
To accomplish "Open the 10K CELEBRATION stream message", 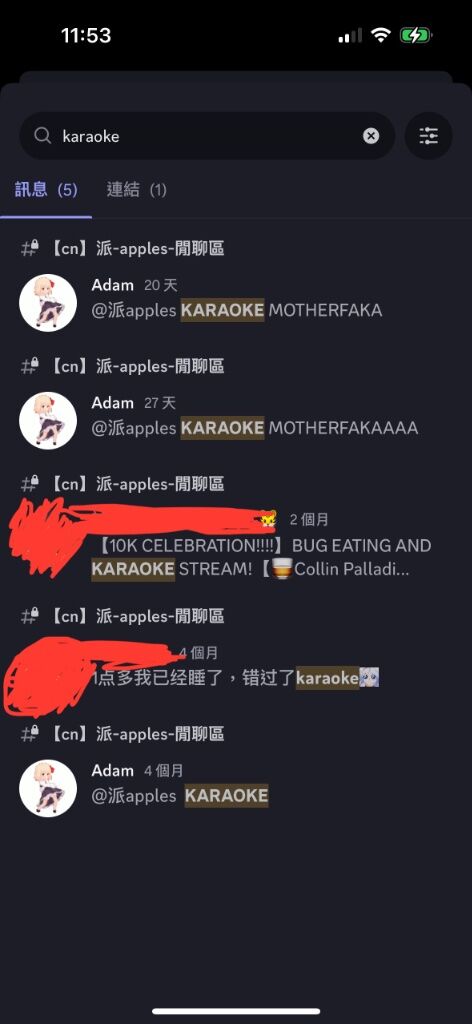I will coord(261,557).
